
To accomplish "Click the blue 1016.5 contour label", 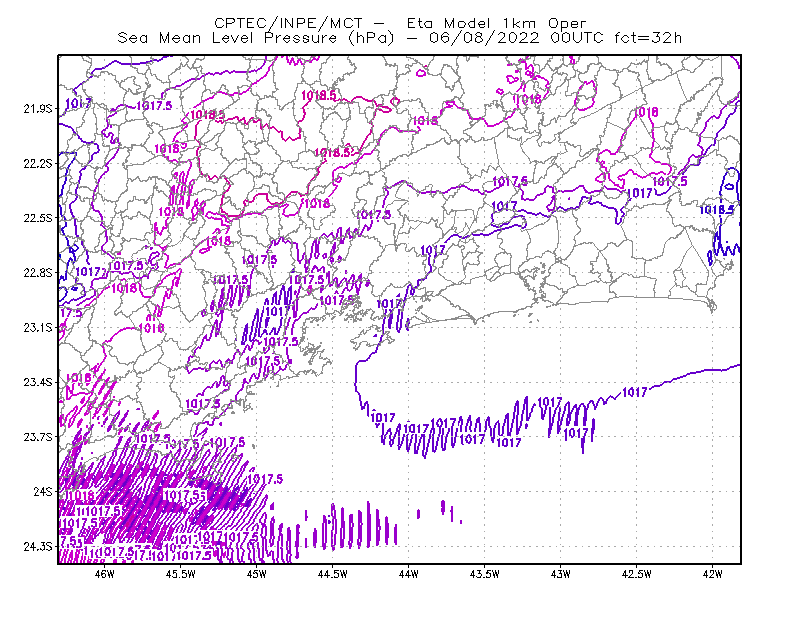I will click(x=716, y=210).
